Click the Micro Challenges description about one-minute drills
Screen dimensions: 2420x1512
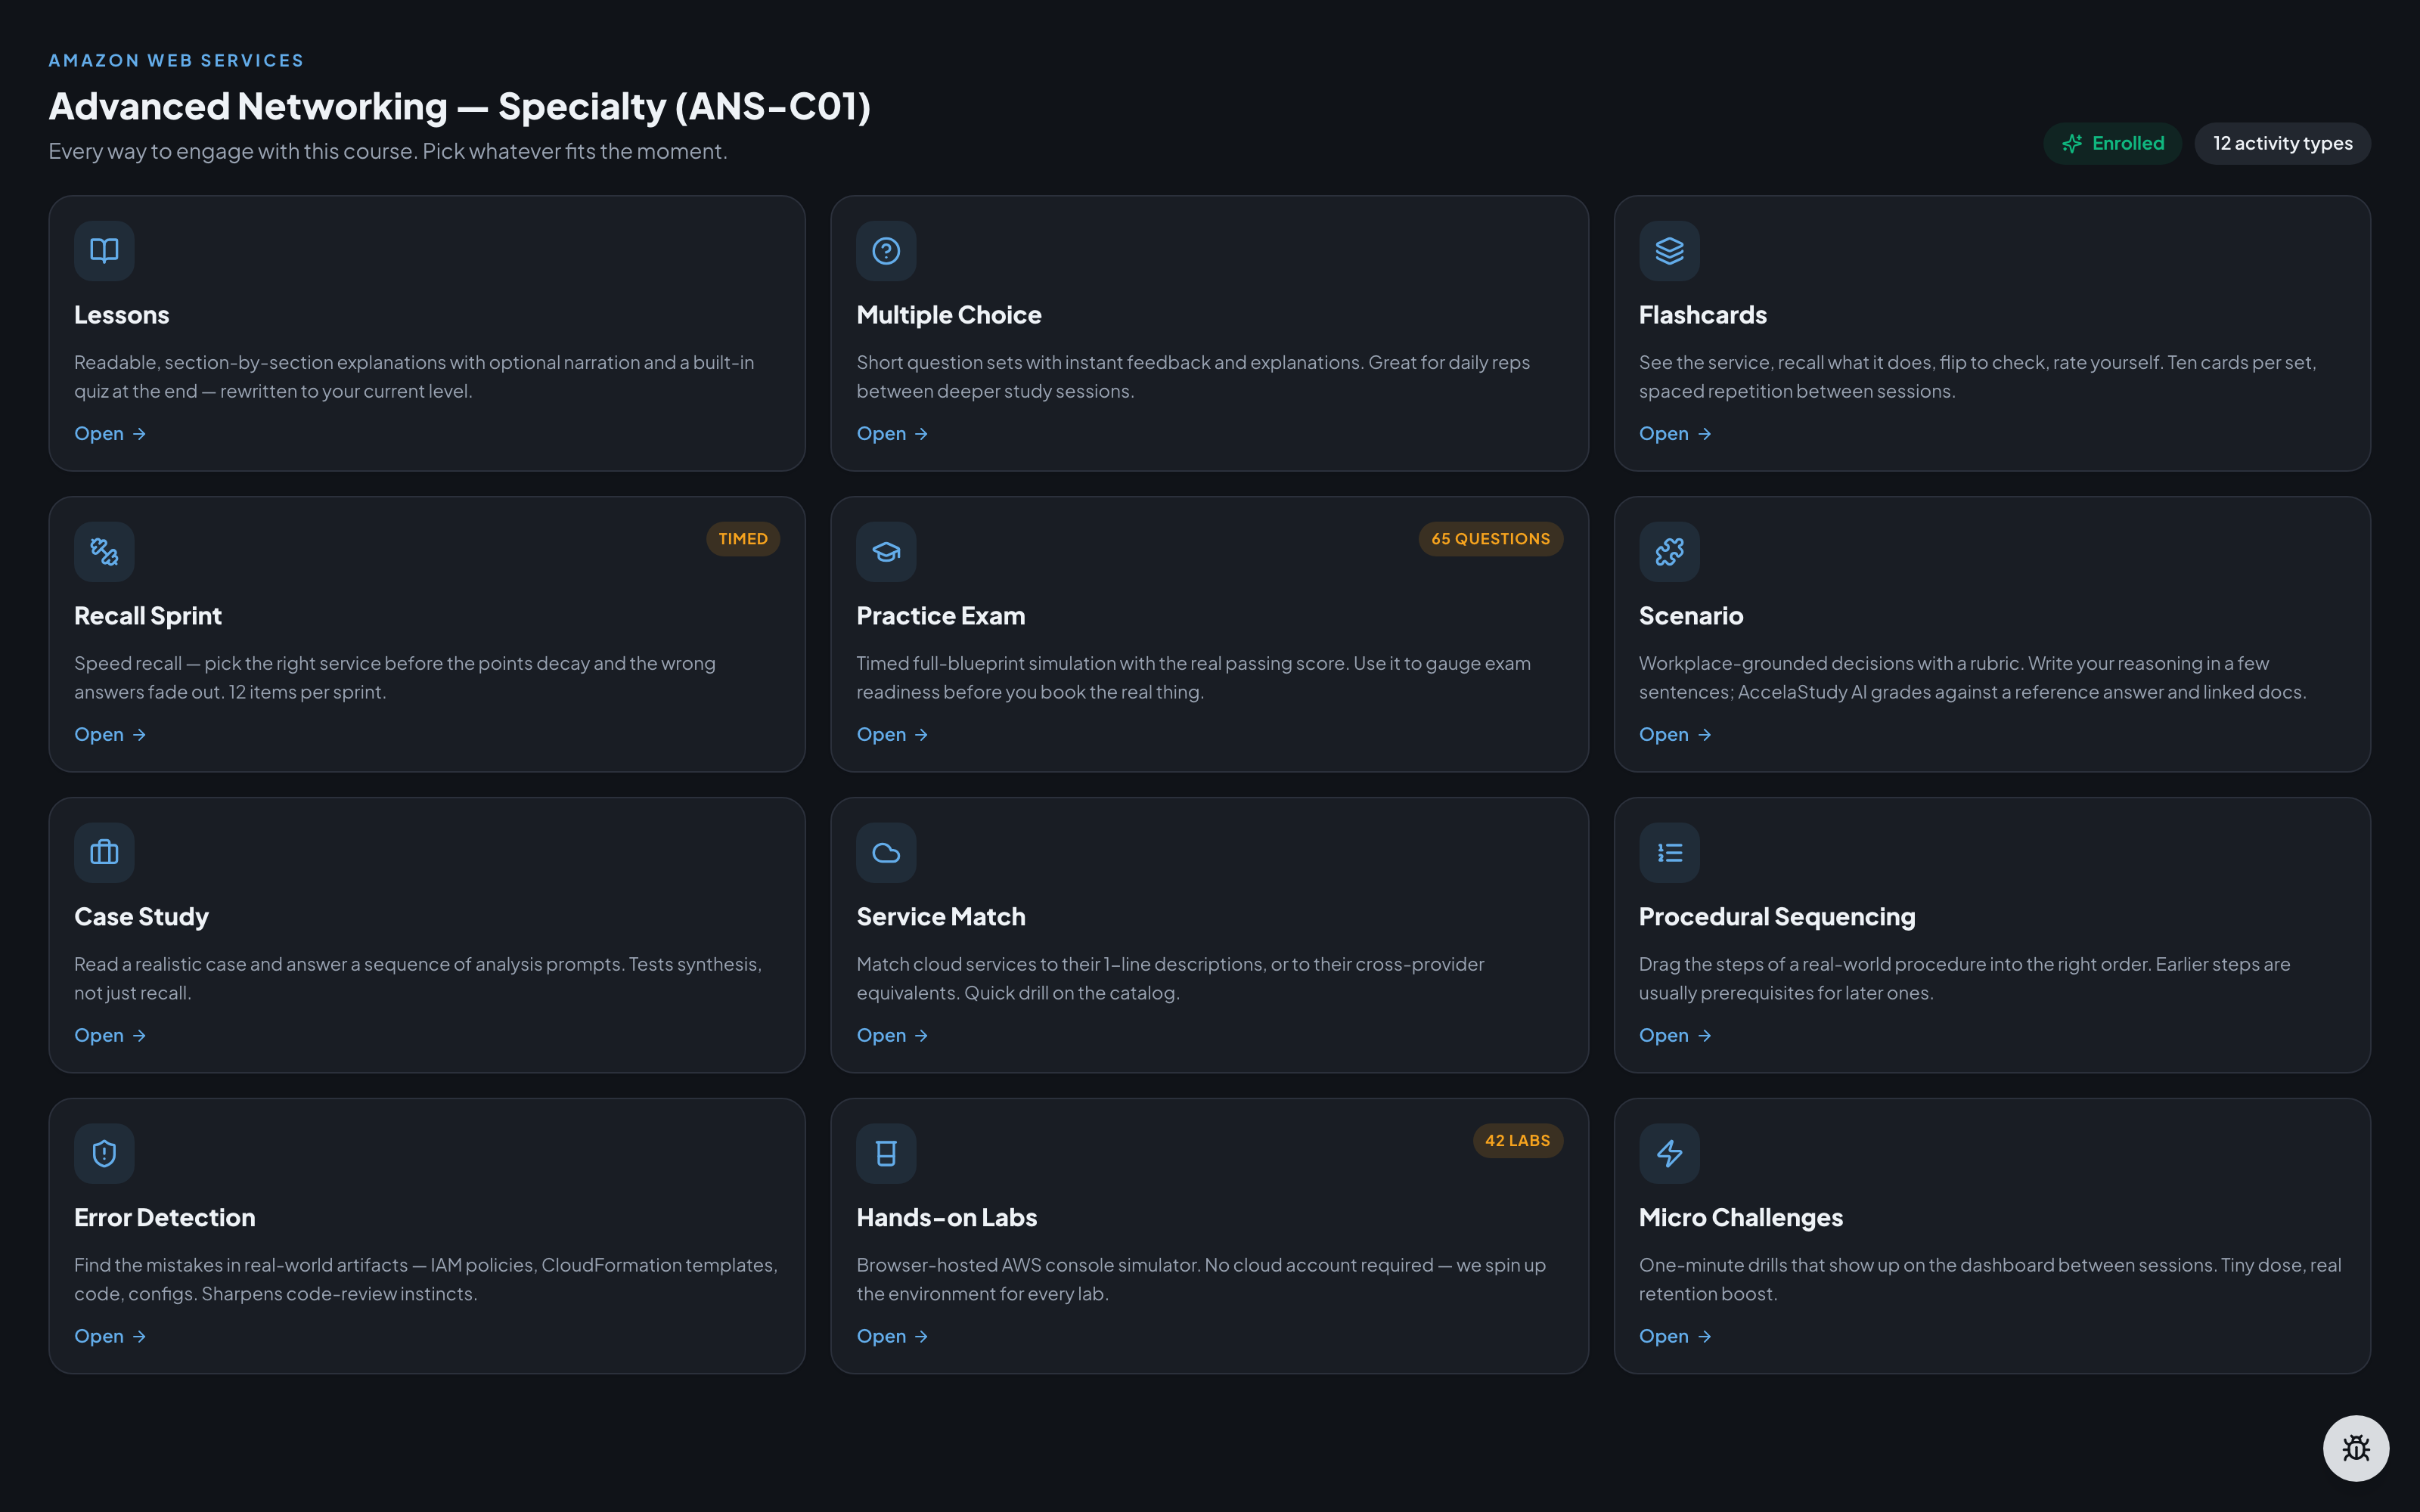point(1990,1280)
